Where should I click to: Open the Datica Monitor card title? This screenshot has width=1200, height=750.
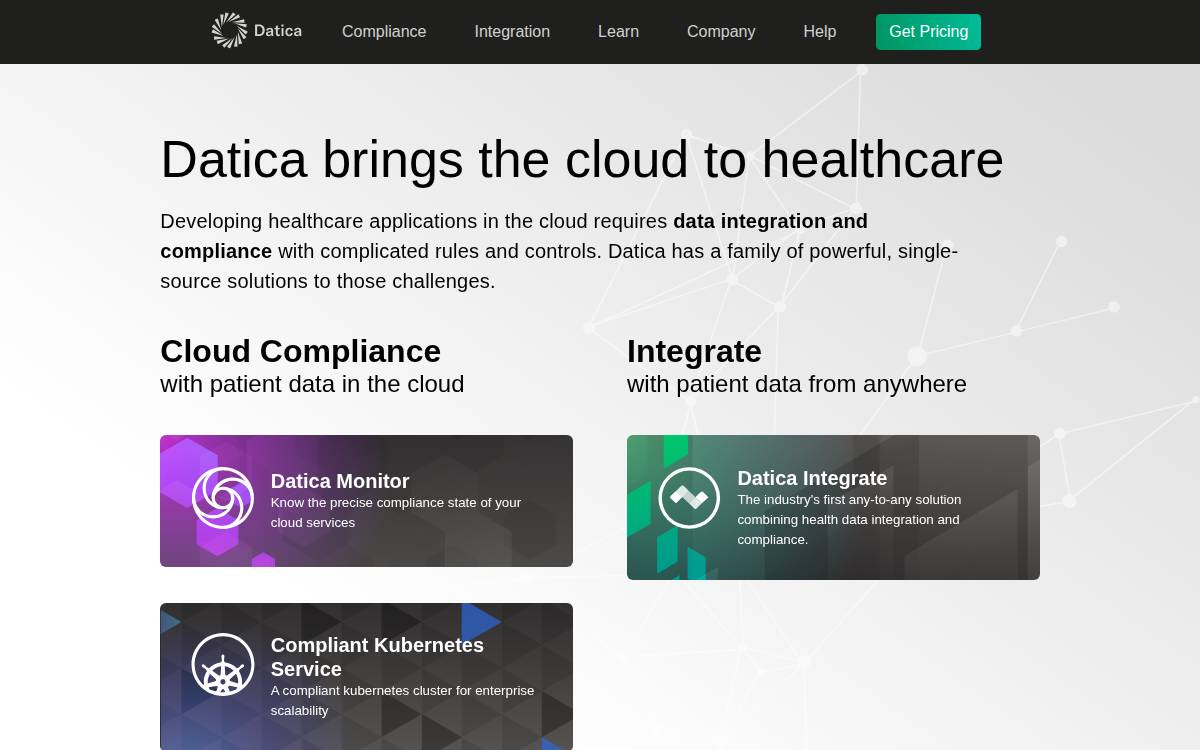coord(340,481)
